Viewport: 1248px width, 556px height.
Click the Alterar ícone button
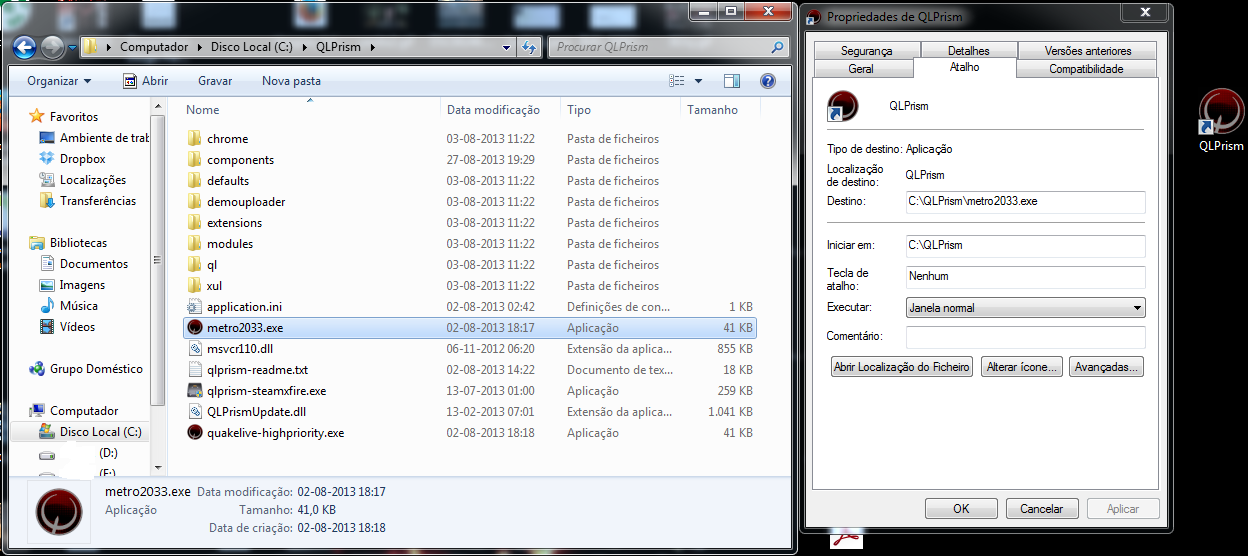pos(1021,367)
